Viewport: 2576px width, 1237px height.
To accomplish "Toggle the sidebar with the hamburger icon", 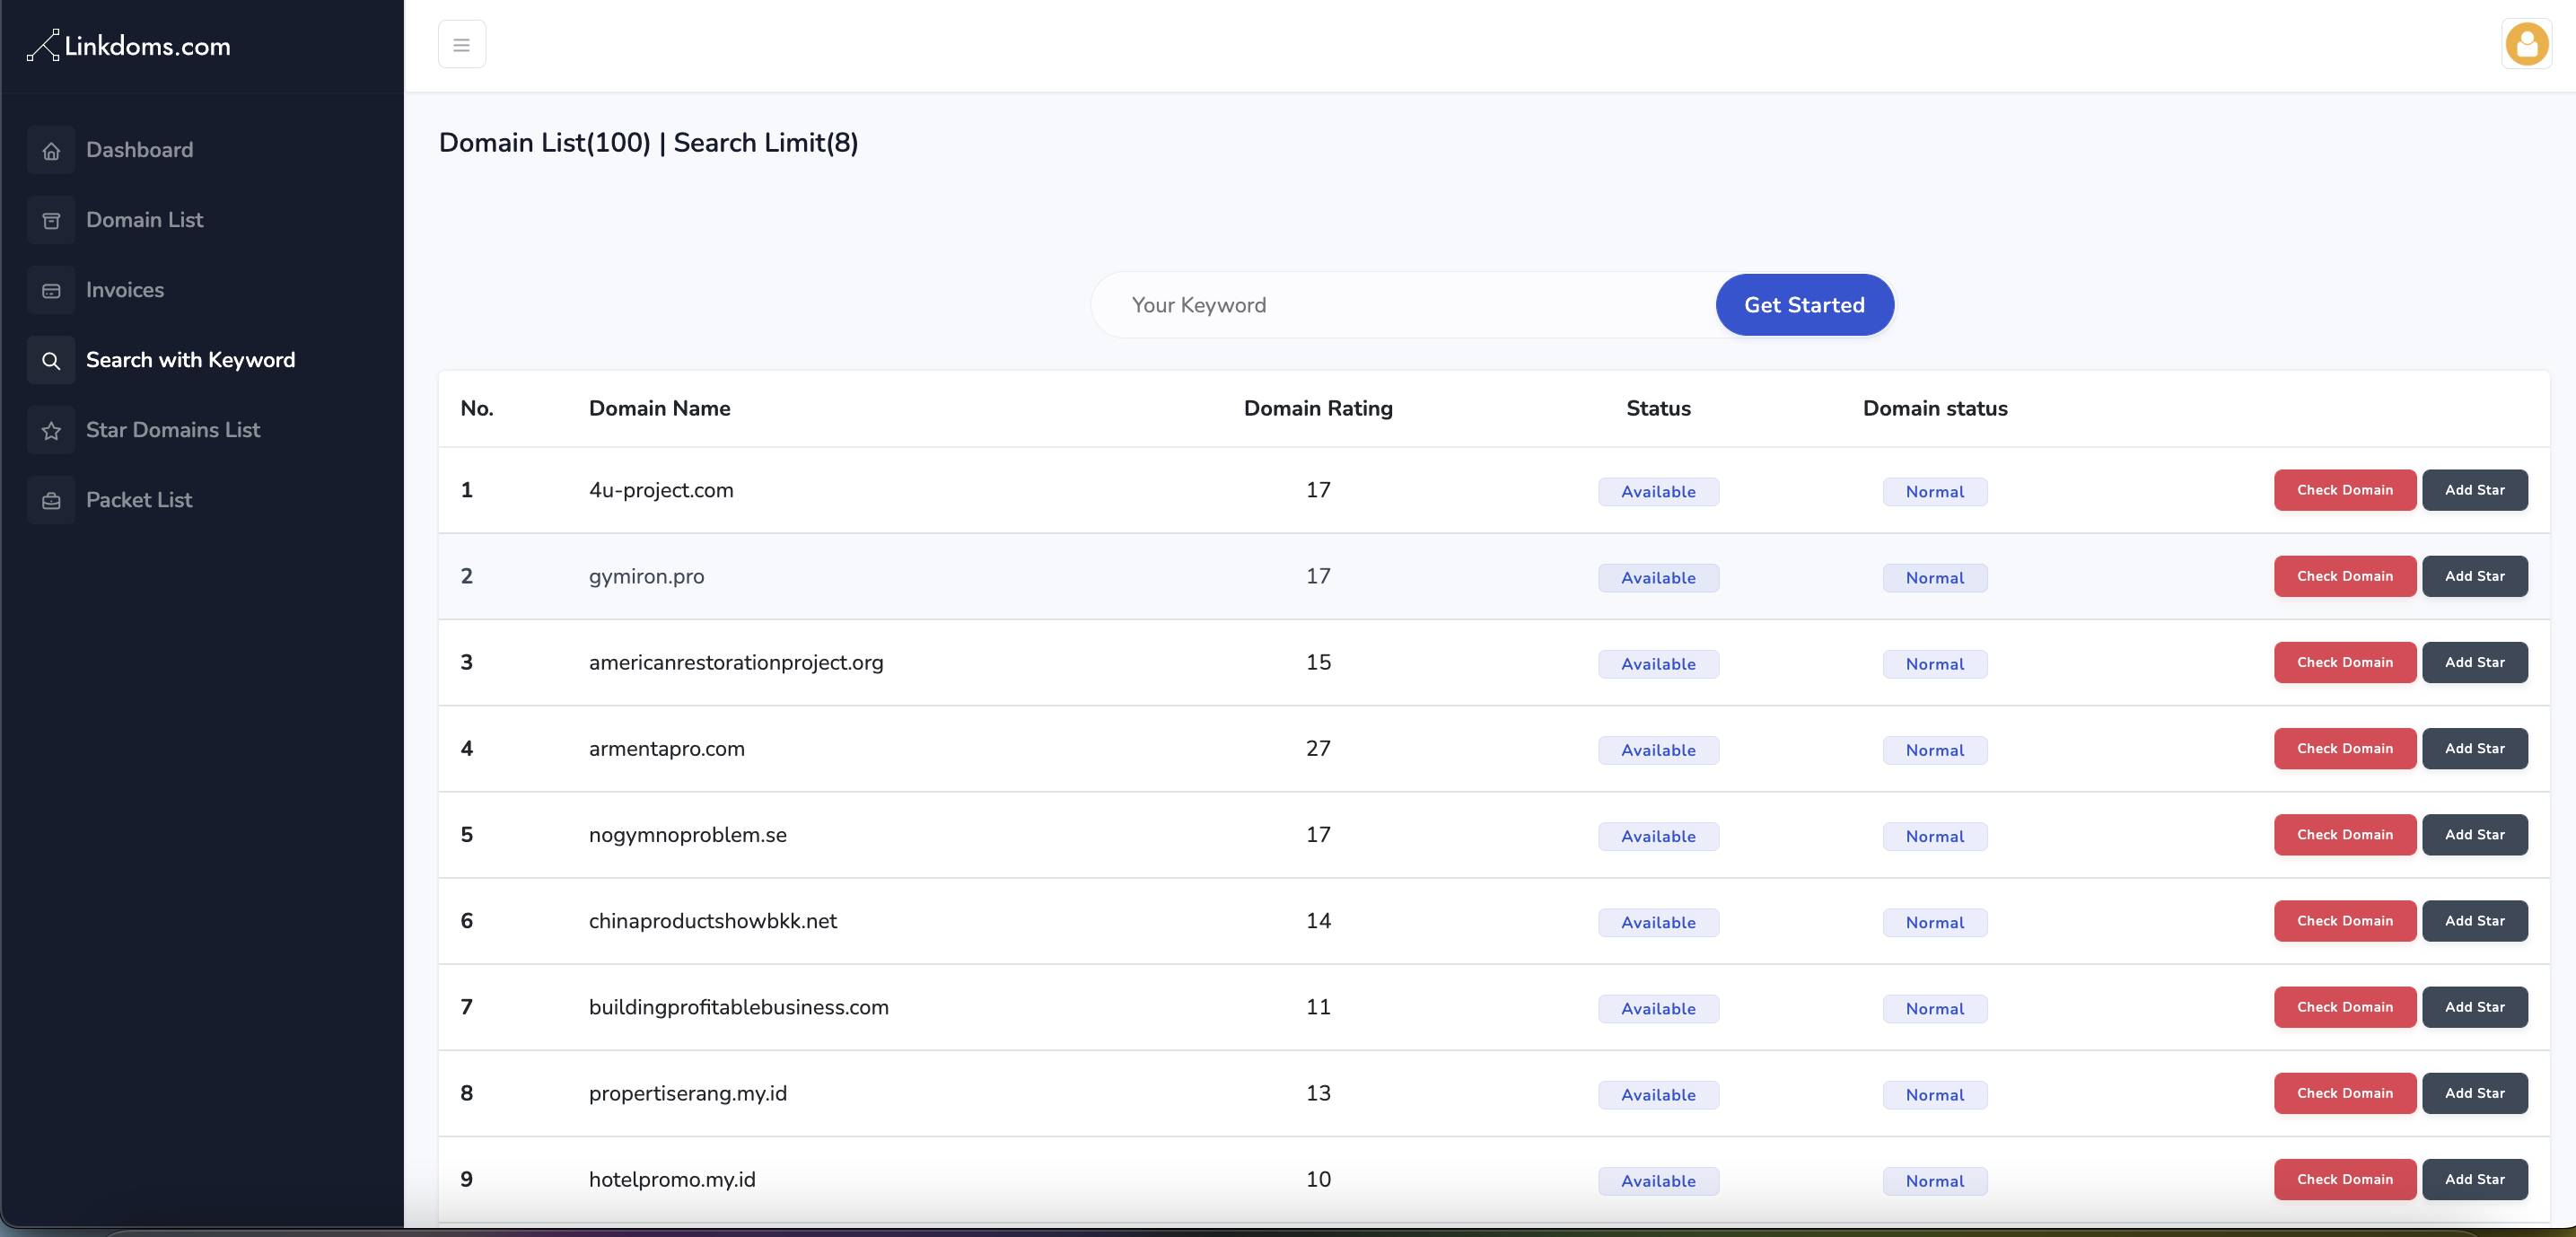I will coord(462,45).
